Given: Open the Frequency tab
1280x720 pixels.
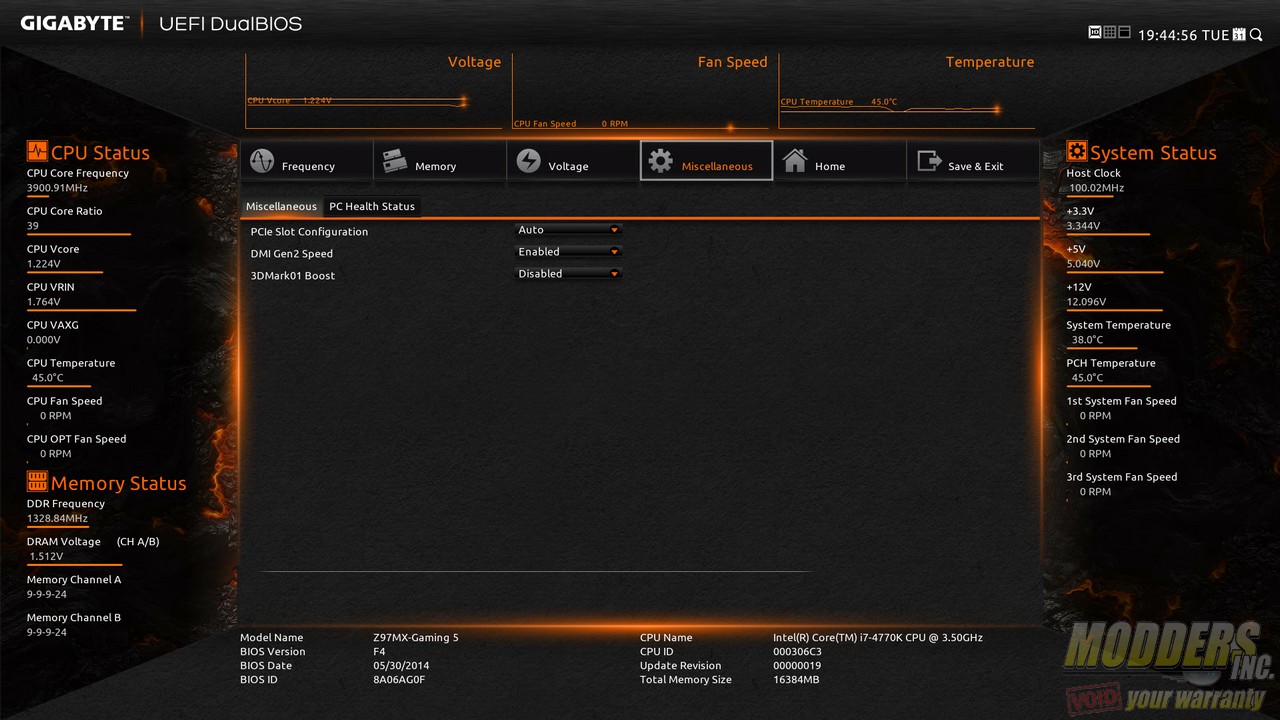Looking at the screenshot, I should pos(306,161).
